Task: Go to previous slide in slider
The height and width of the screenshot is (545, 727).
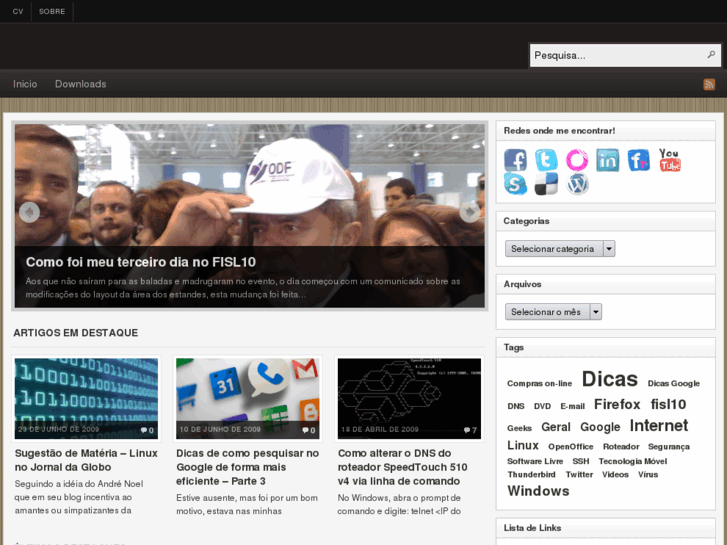Action: pos(30,212)
